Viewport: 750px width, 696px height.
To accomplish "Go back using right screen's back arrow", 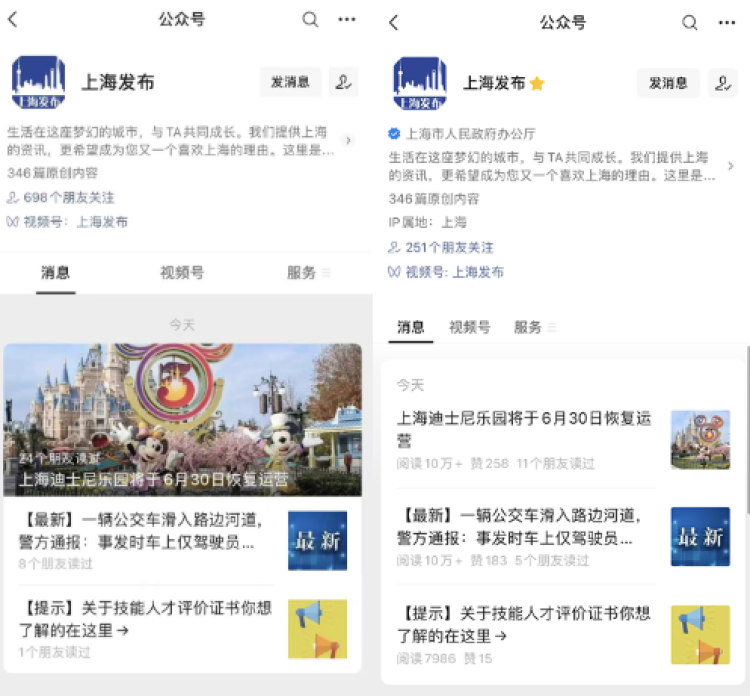I will click(x=394, y=22).
